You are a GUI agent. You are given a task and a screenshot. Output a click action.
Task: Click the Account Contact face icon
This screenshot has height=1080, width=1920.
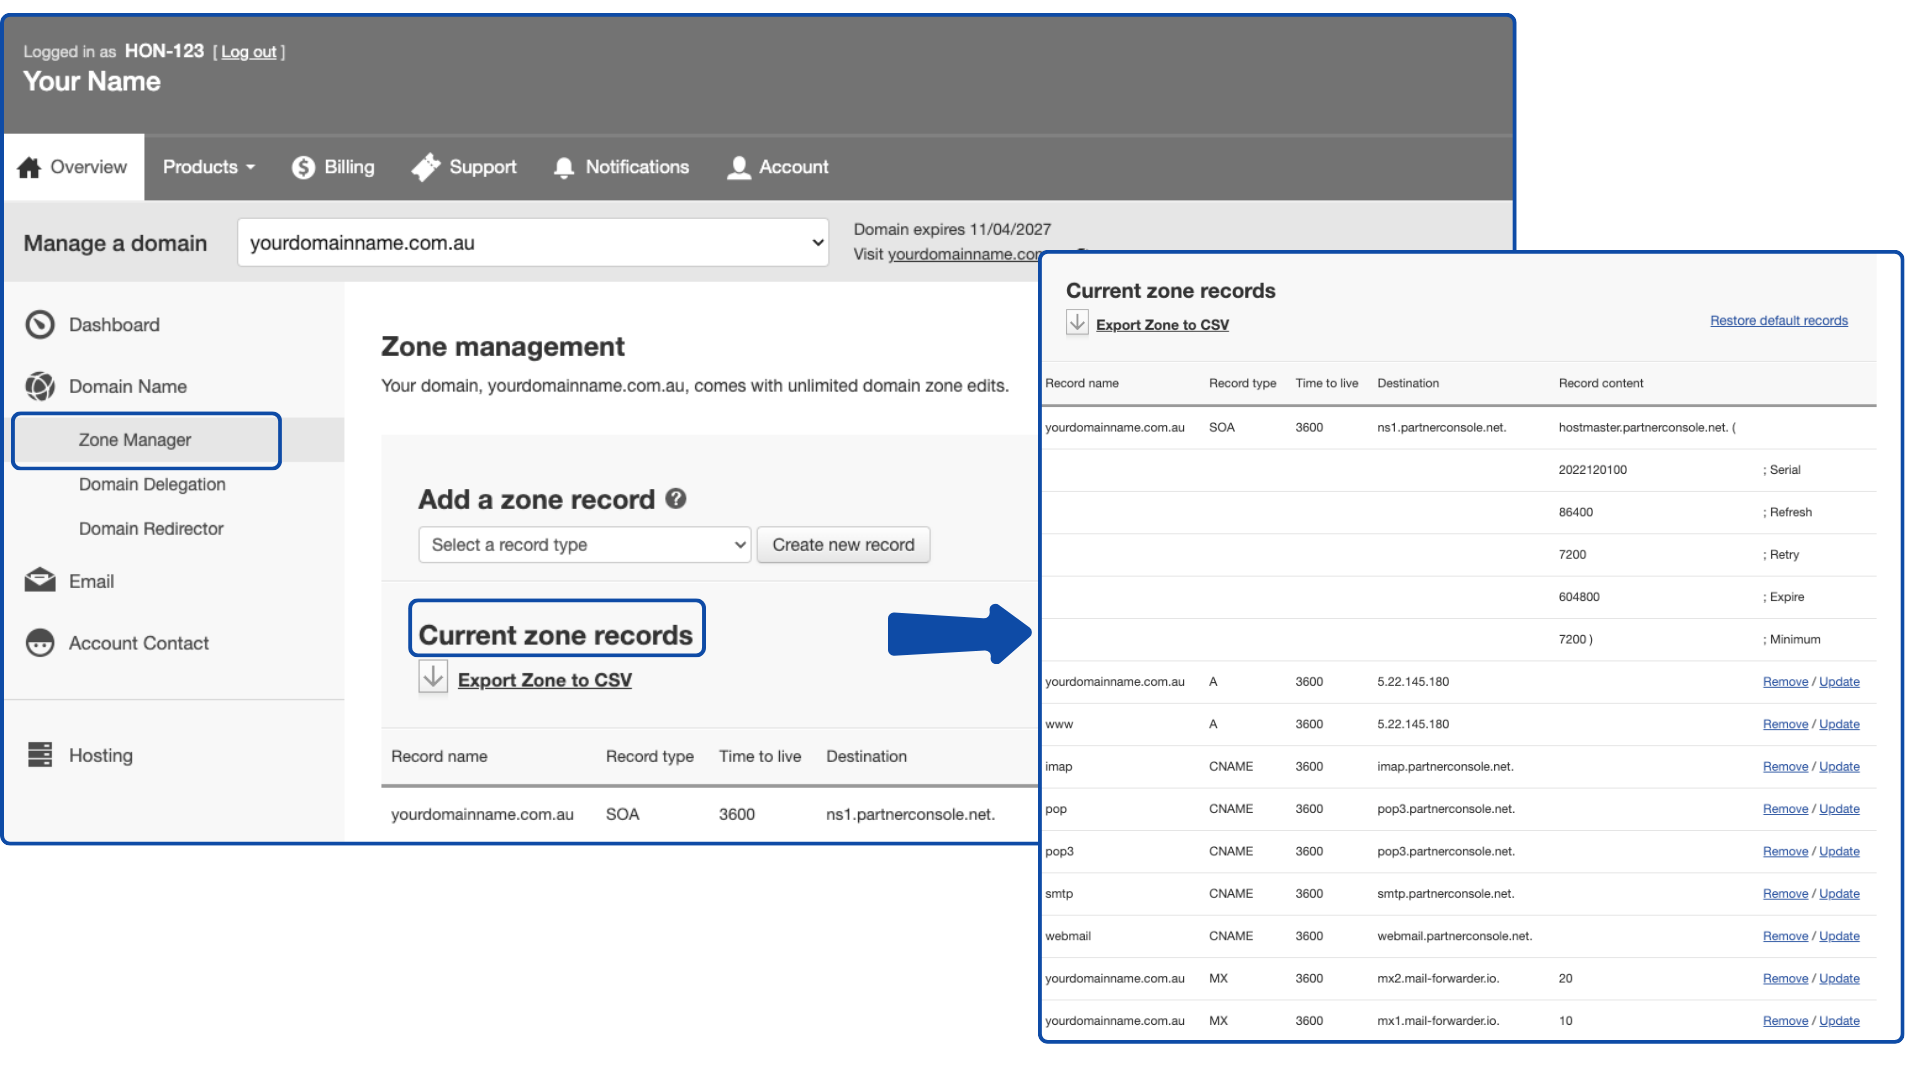(40, 643)
